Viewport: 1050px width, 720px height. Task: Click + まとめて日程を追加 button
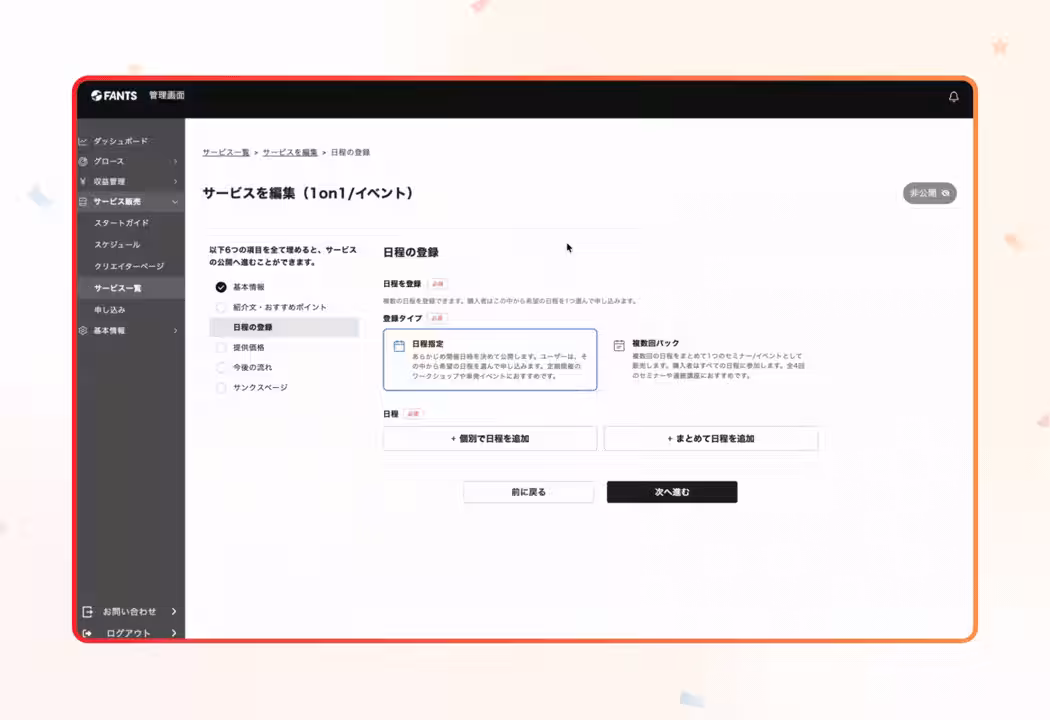click(711, 439)
